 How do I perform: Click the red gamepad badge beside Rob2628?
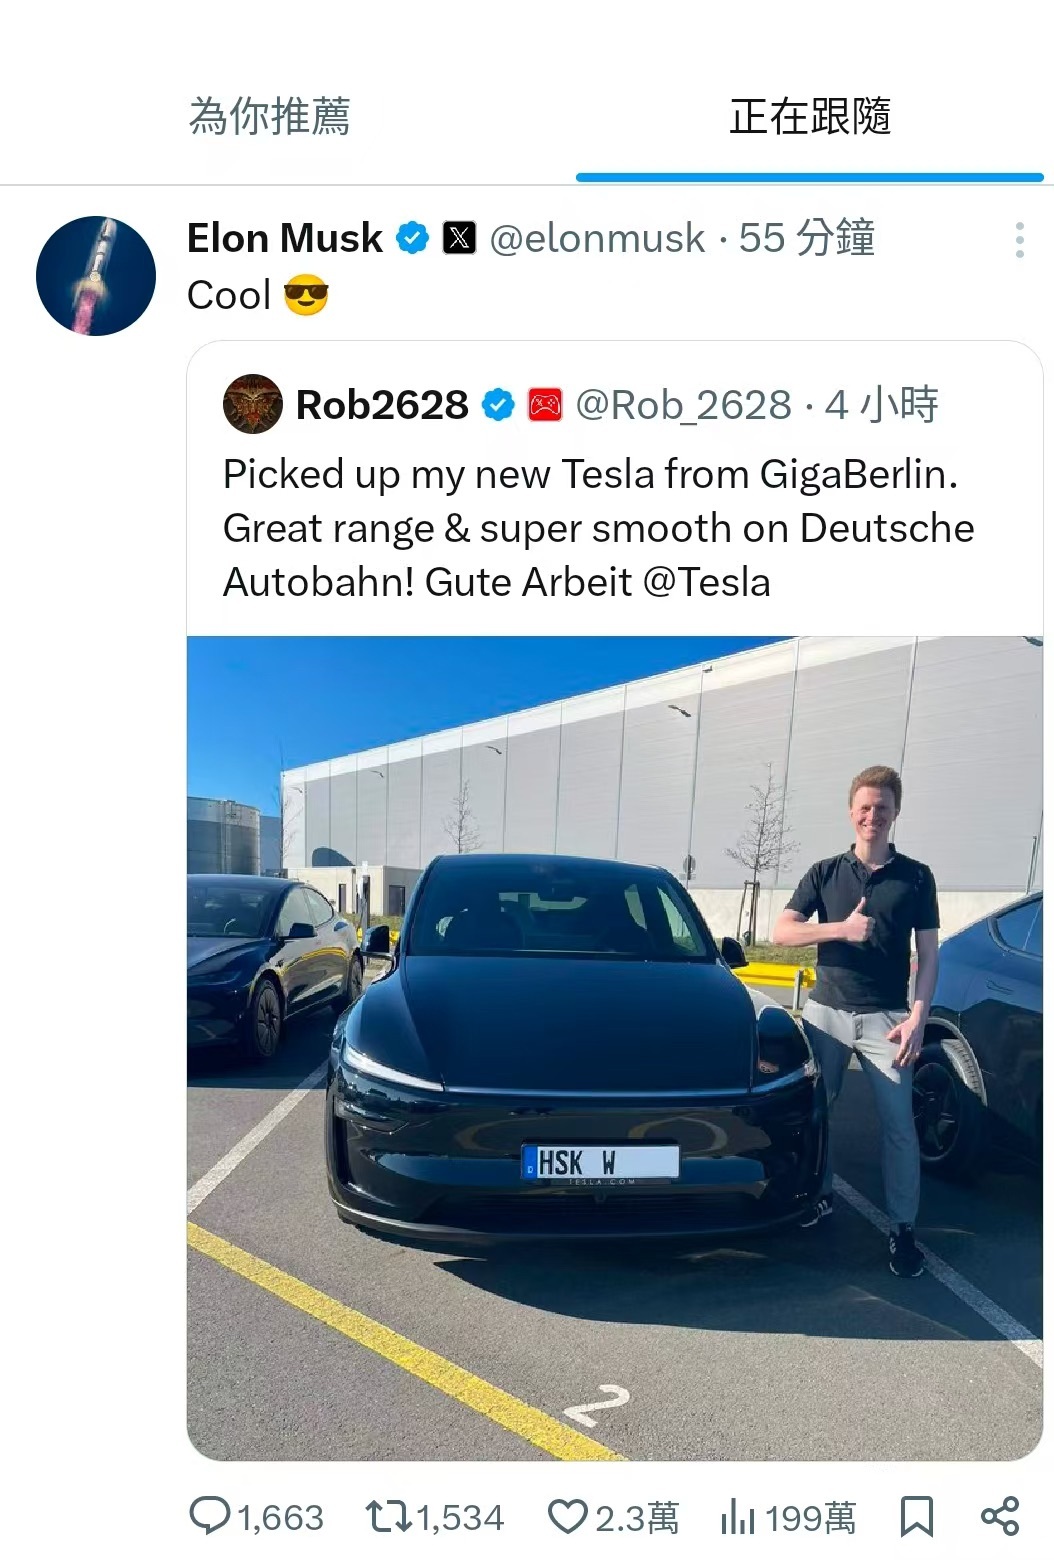click(545, 405)
